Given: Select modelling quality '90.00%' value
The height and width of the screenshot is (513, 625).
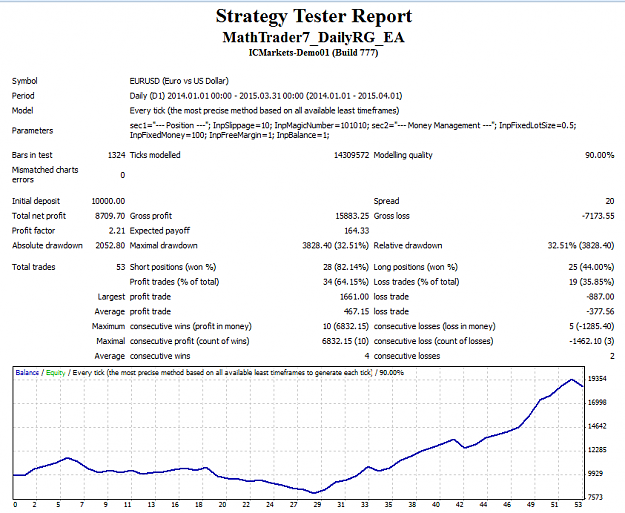Looking at the screenshot, I should click(x=599, y=155).
